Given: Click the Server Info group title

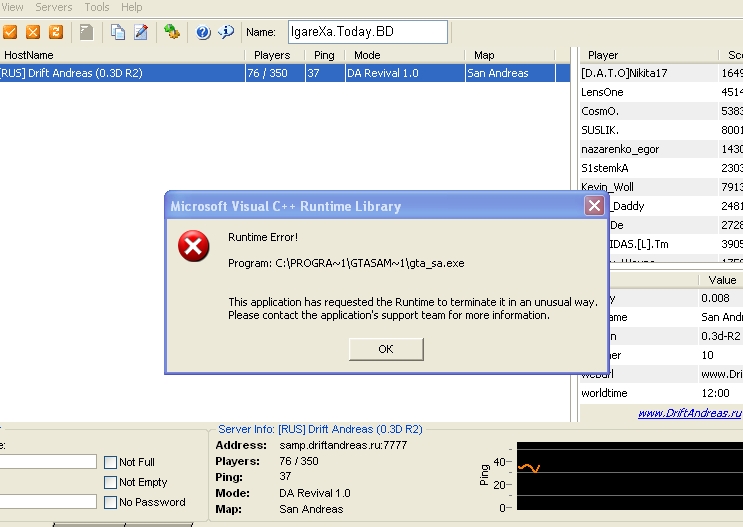Looking at the screenshot, I should coord(320,429).
